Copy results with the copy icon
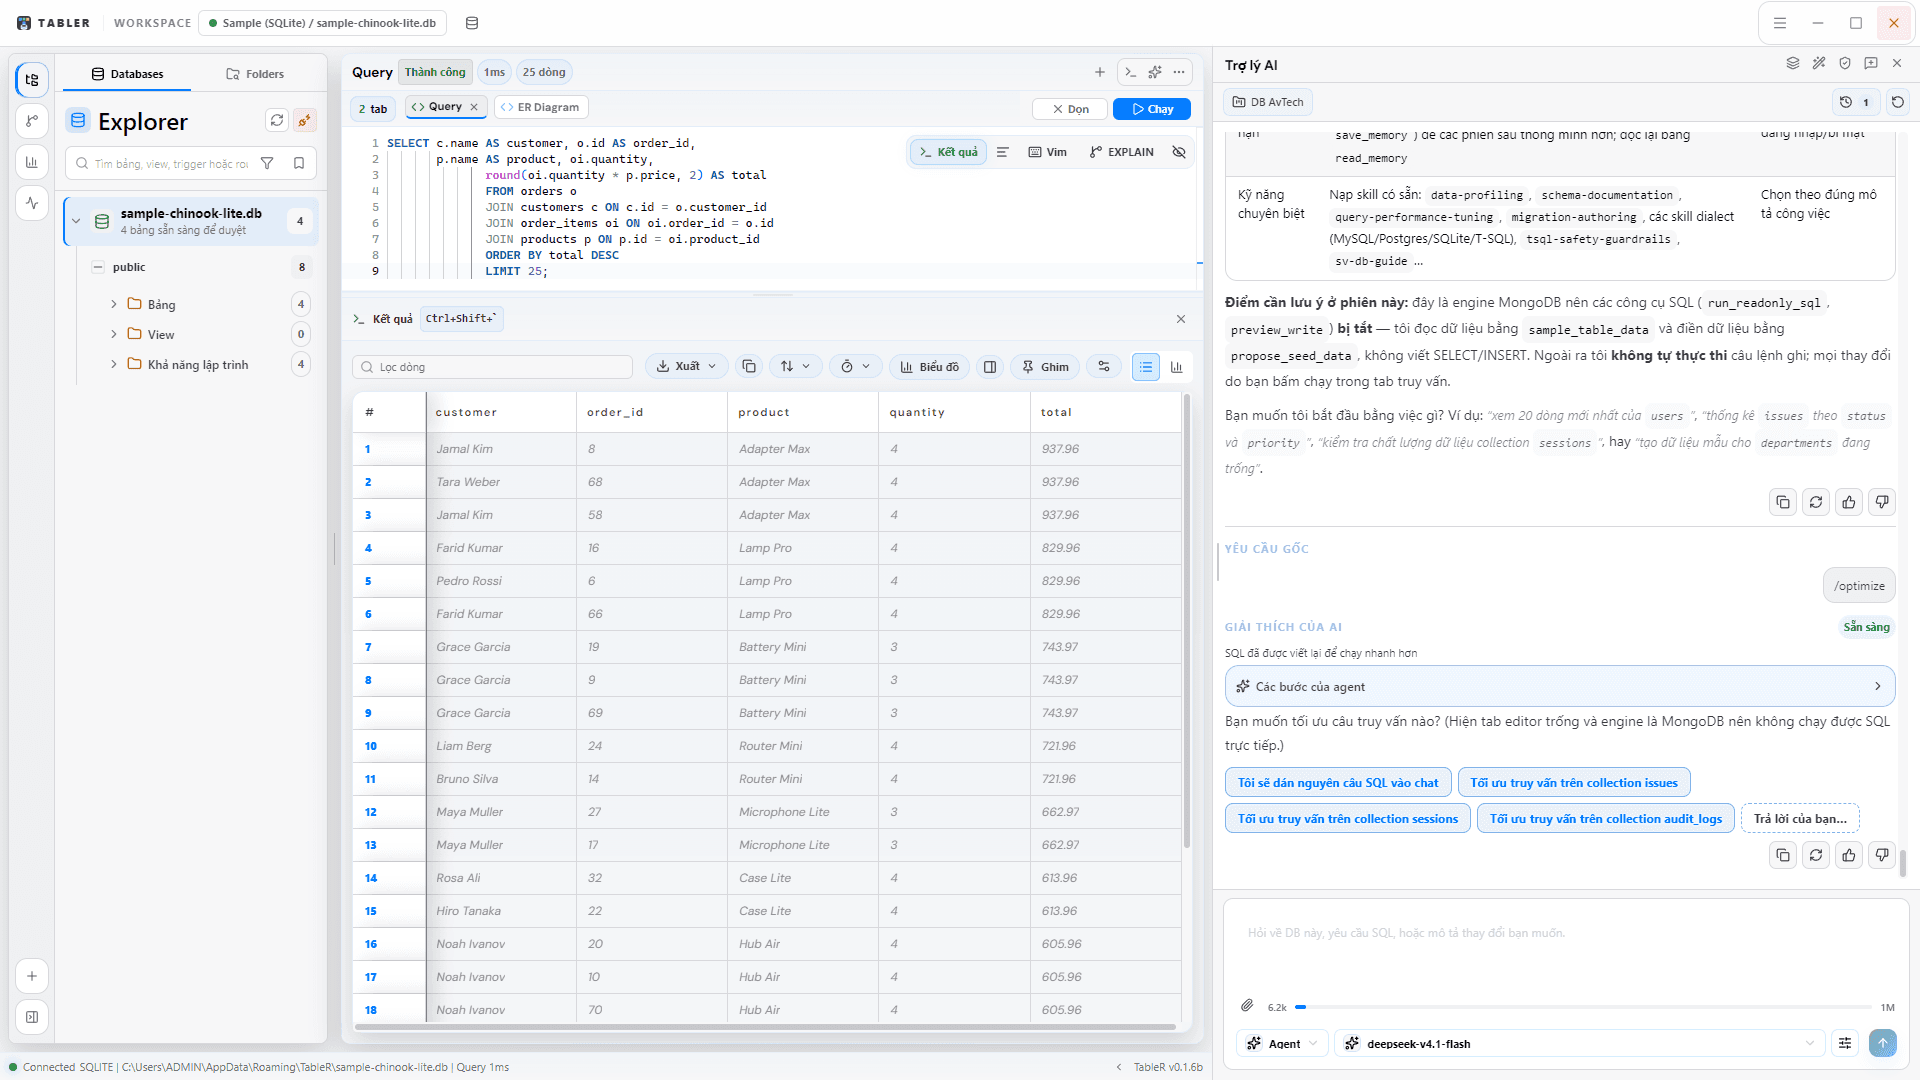The height and width of the screenshot is (1080, 1920). pos(749,367)
